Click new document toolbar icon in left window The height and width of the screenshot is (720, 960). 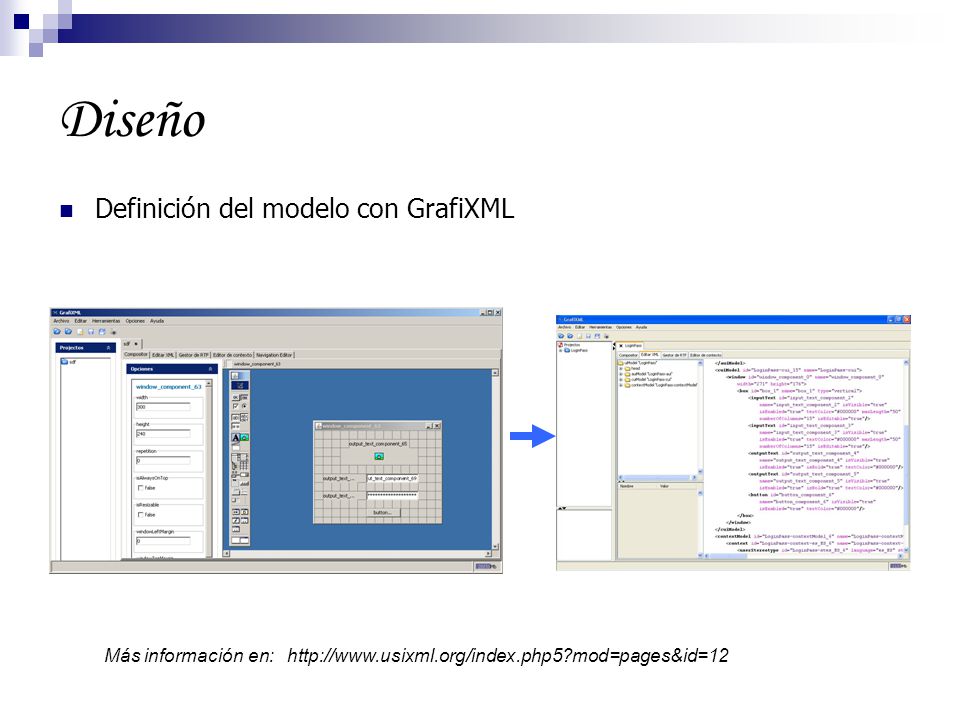tap(80, 331)
